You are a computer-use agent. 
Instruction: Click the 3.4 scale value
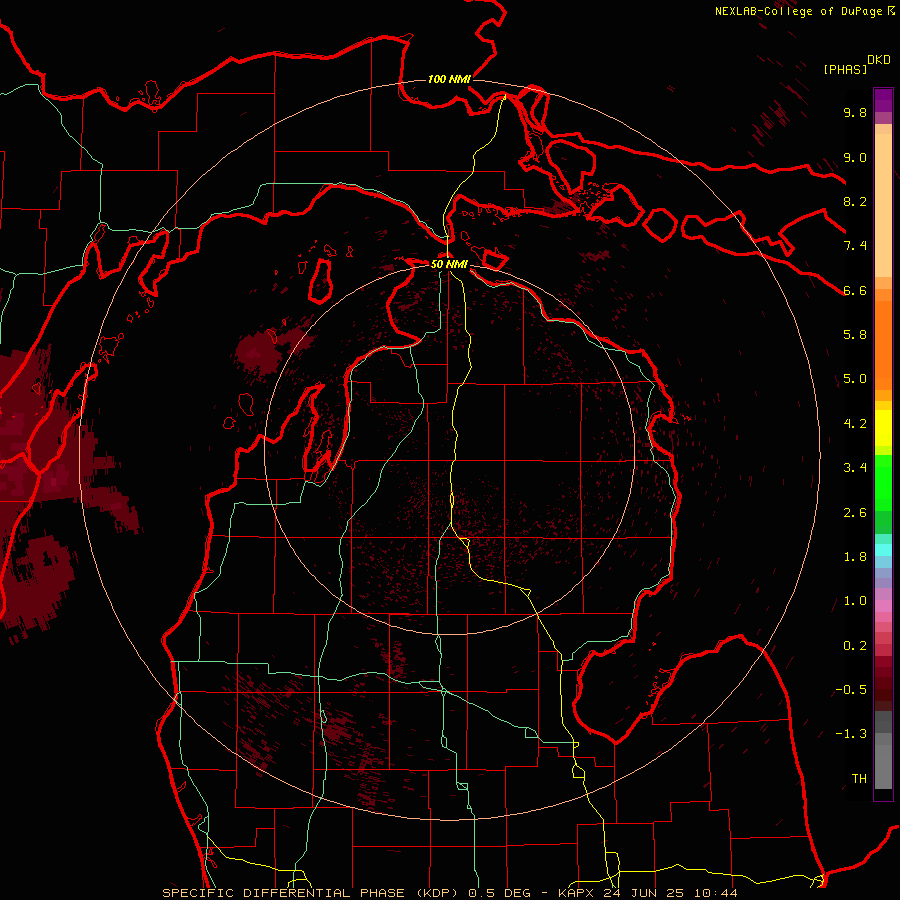(855, 468)
